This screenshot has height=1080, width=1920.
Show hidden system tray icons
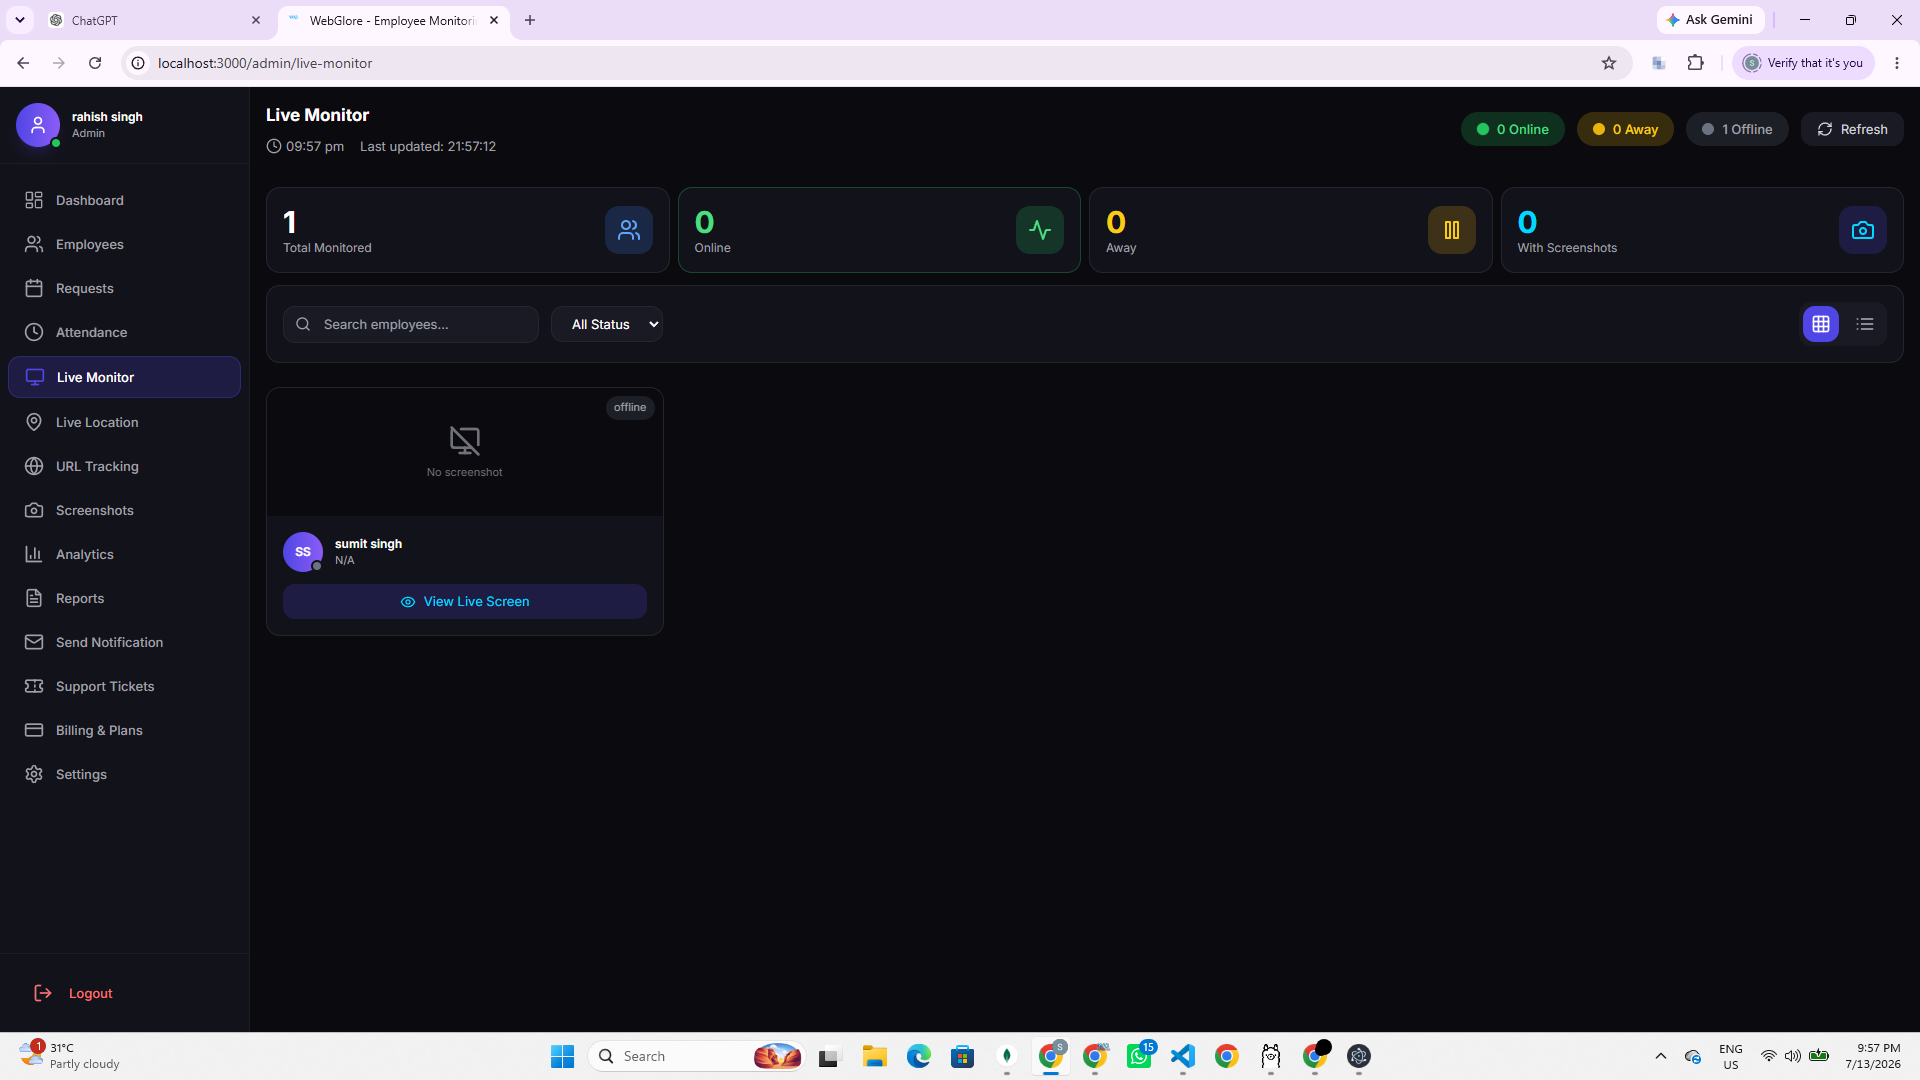tap(1661, 1056)
